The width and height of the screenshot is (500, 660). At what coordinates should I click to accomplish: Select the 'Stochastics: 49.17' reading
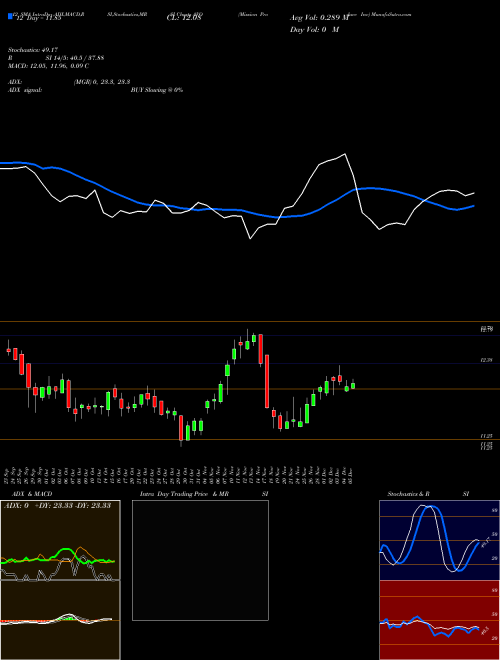[x=32, y=50]
